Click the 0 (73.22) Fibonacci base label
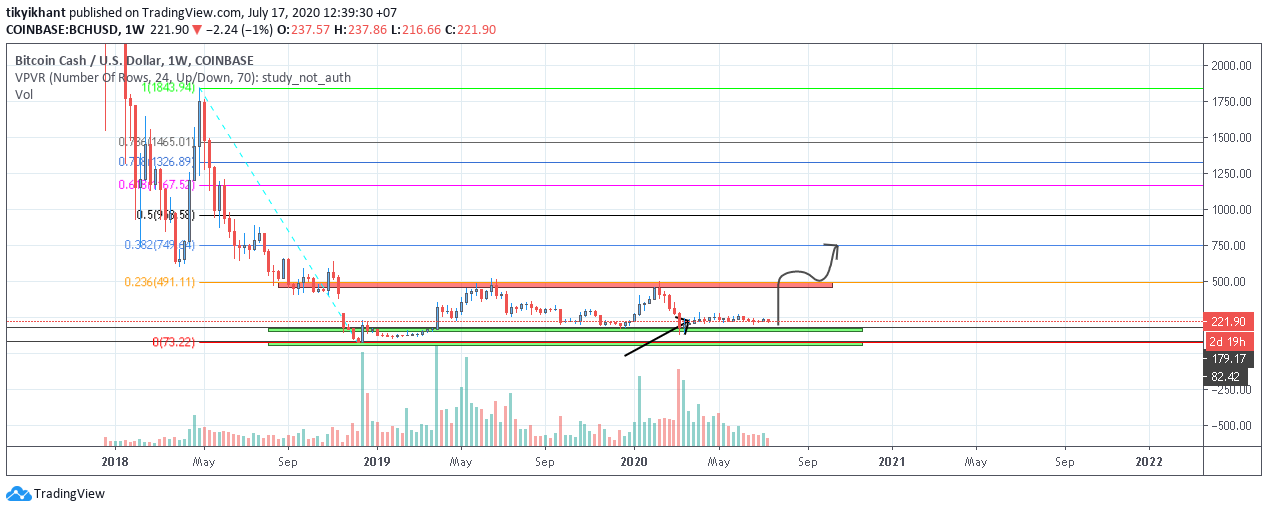Image resolution: width=1268 pixels, height=512 pixels. pos(174,342)
